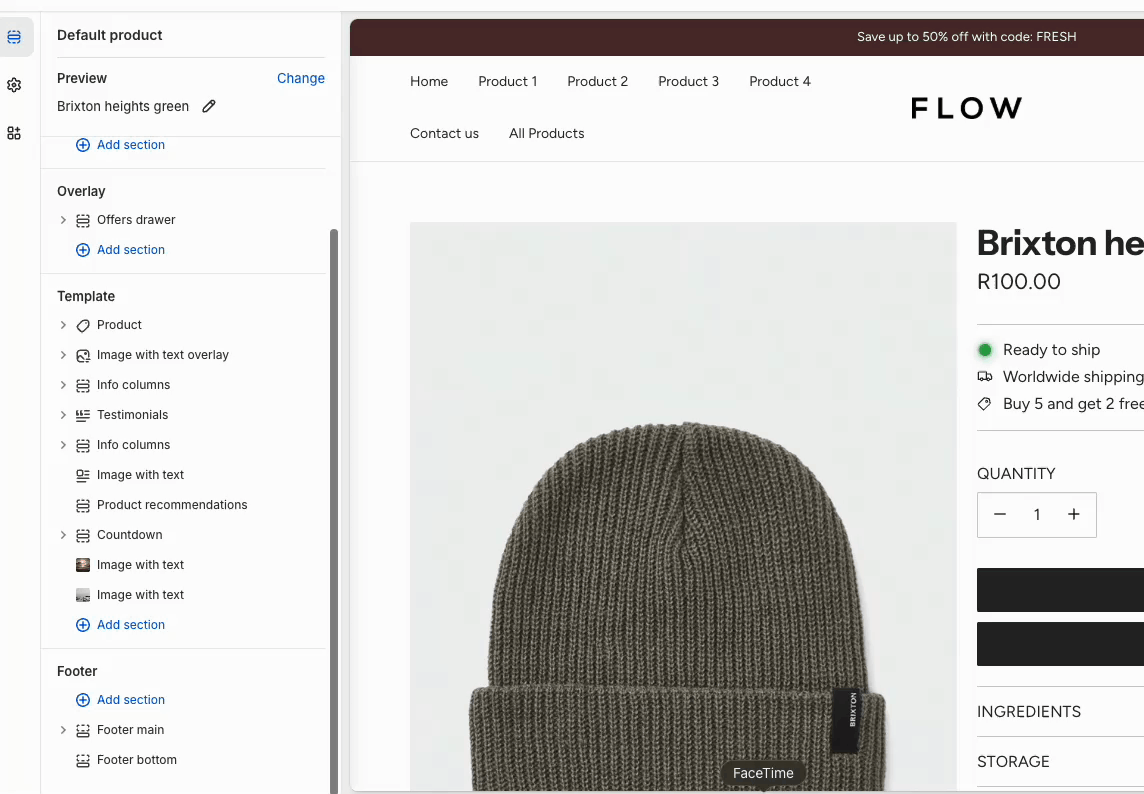1144x794 pixels.
Task: Click the green Ready to ship status dot
Action: pos(985,350)
